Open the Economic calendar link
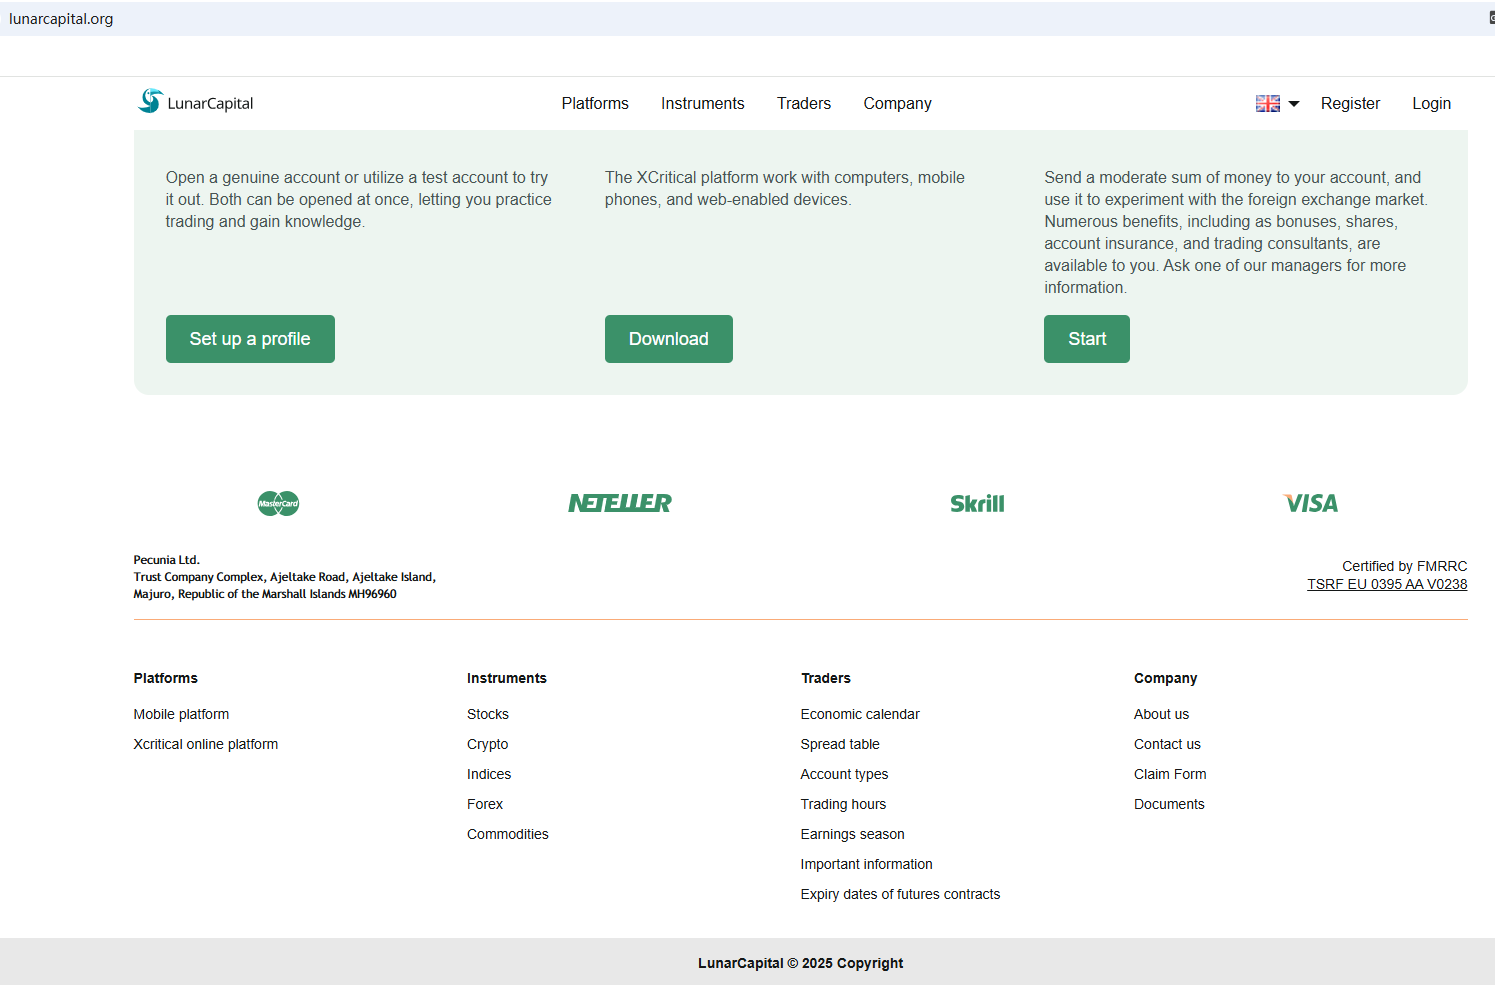1495x985 pixels. [x=860, y=714]
